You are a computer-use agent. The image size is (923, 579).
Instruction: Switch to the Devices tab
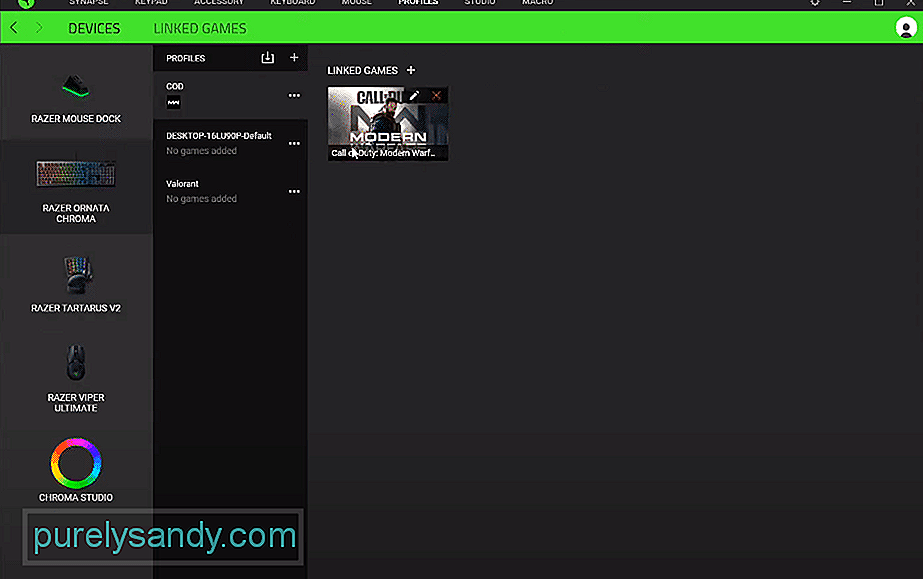pyautogui.click(x=94, y=28)
